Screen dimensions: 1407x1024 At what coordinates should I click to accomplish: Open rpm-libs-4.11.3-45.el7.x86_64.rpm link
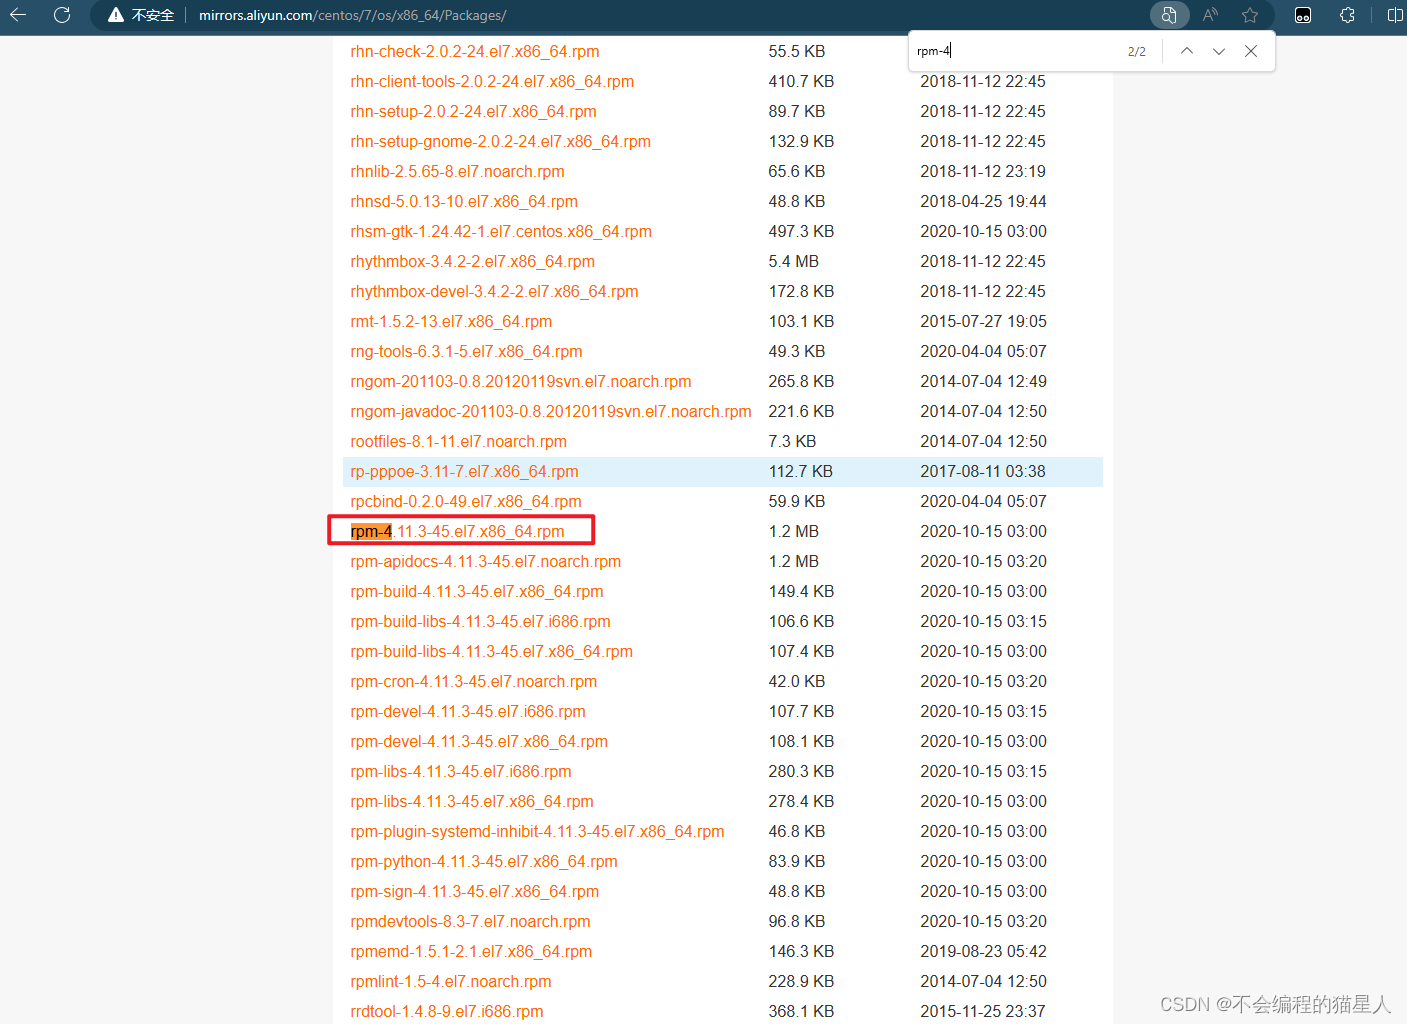[x=472, y=801]
